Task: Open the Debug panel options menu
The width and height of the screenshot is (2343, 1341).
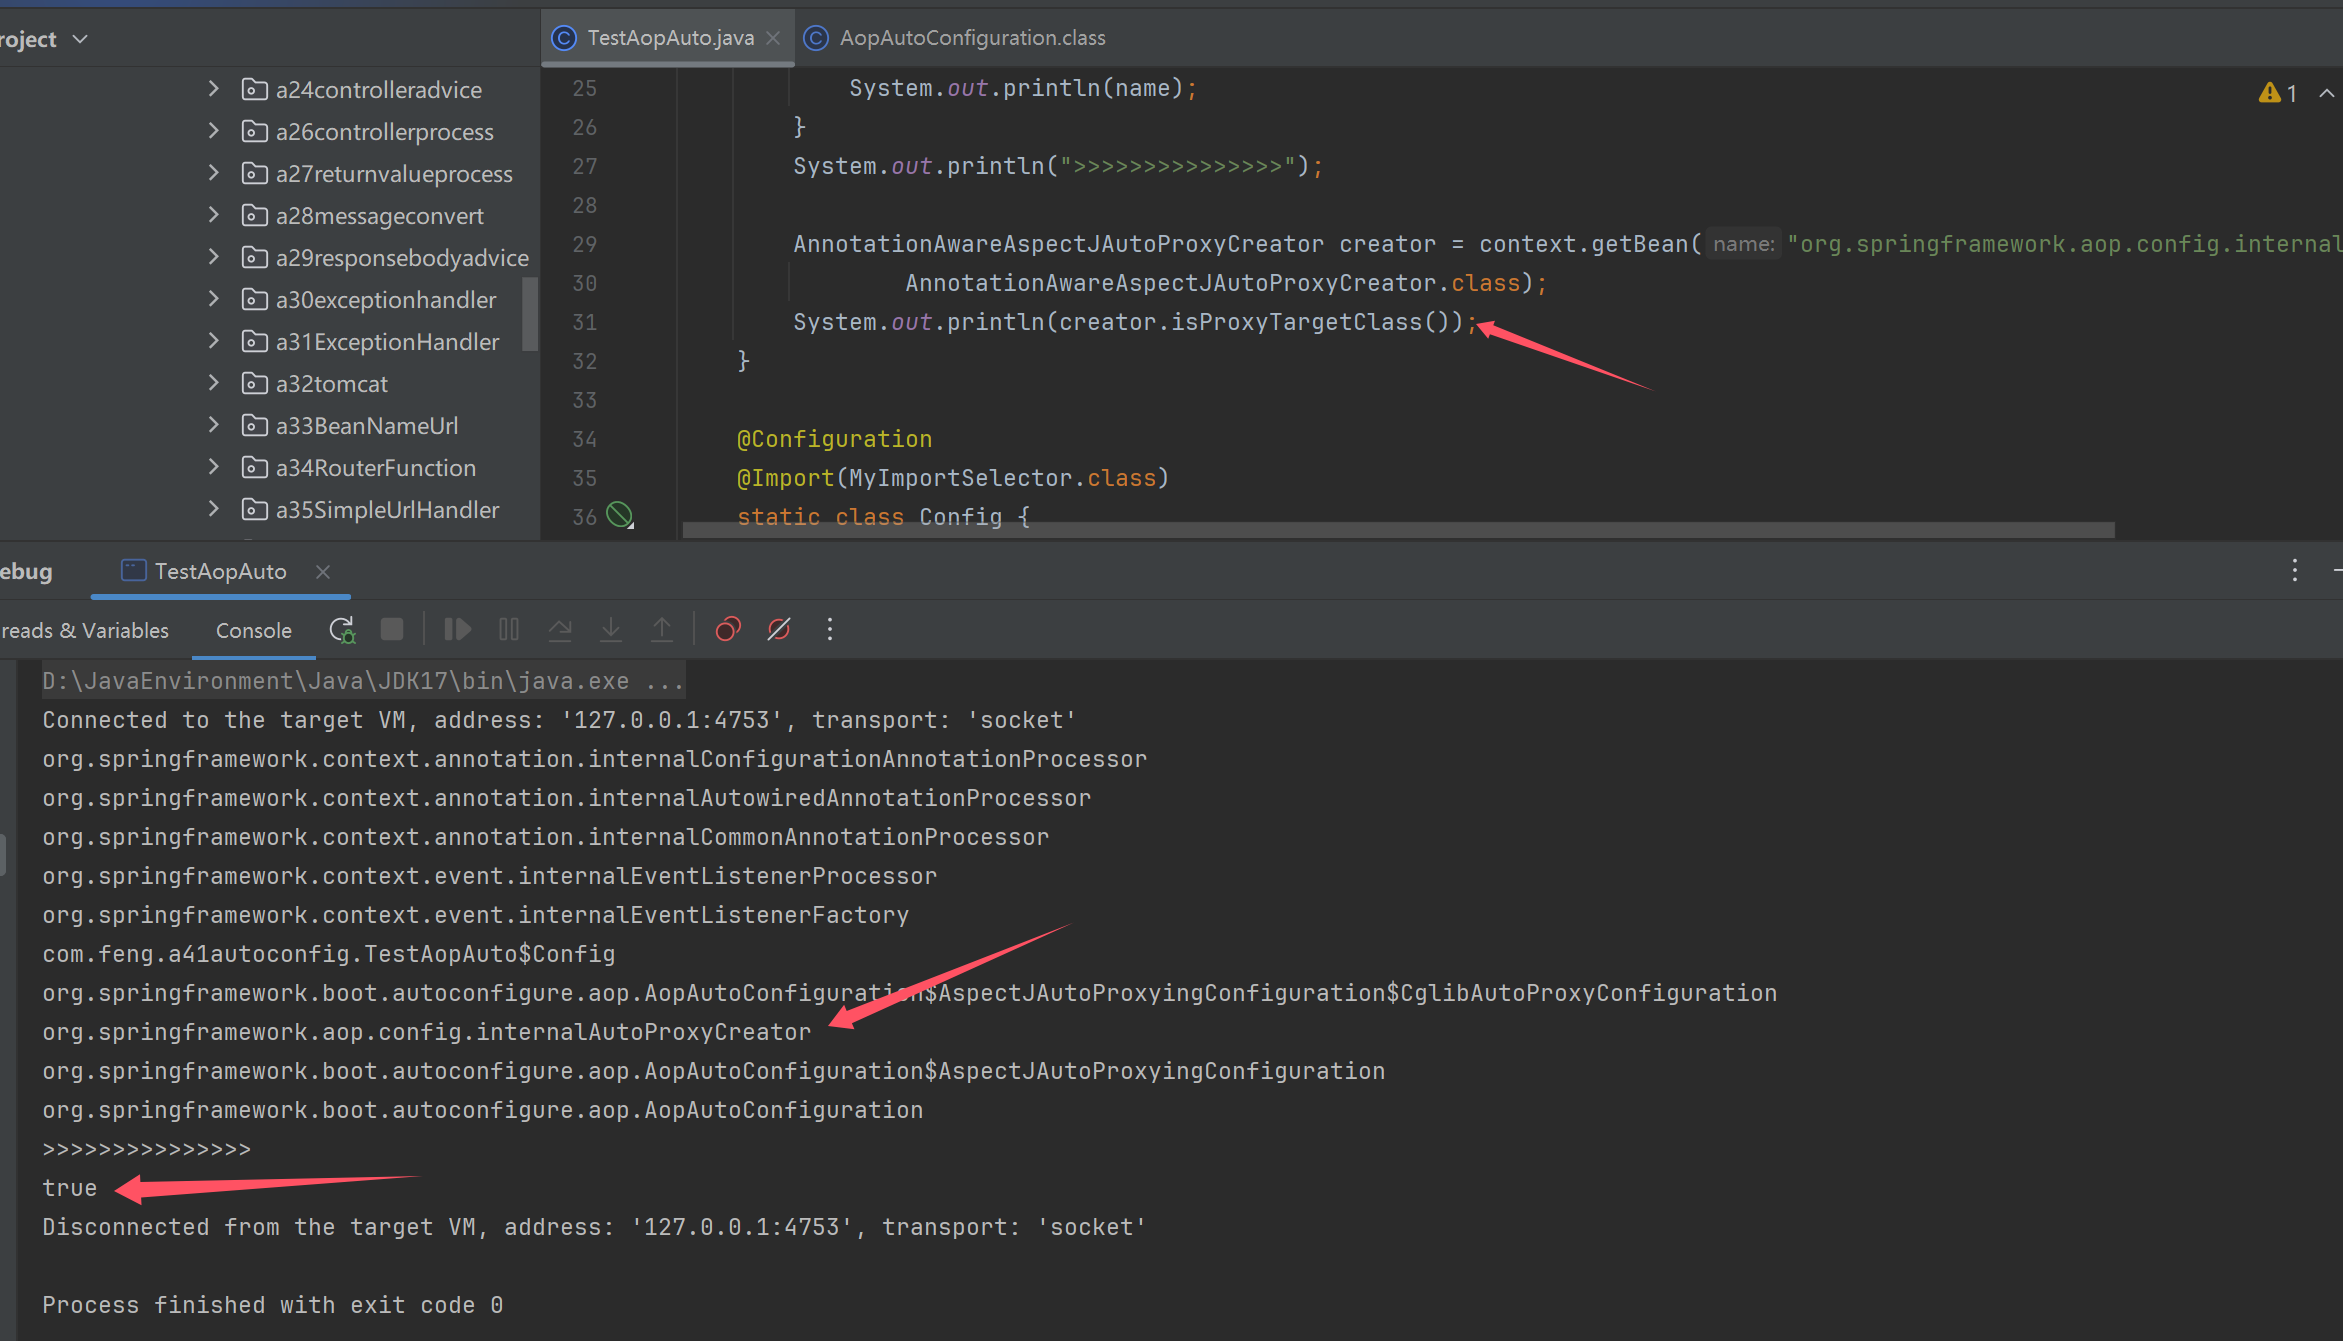Action: tap(2295, 570)
